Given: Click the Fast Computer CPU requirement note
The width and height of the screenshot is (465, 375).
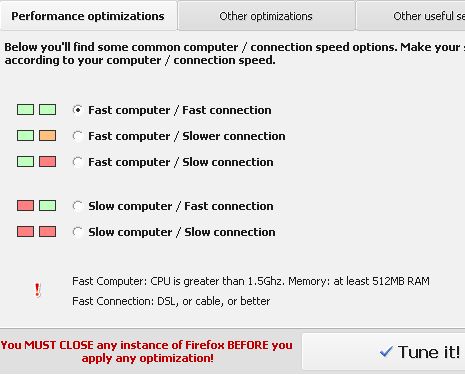Looking at the screenshot, I should (x=251, y=281).
